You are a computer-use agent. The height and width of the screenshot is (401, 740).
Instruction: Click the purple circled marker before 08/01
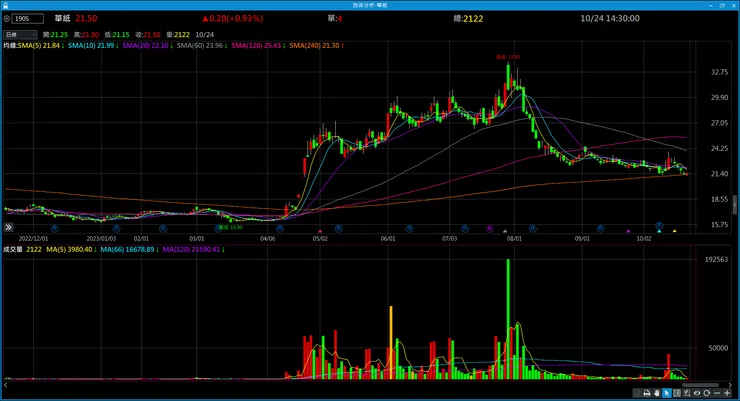pos(489,228)
